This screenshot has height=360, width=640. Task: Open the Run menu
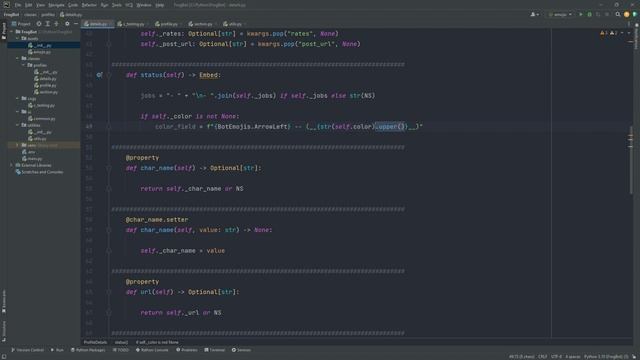point(104,5)
